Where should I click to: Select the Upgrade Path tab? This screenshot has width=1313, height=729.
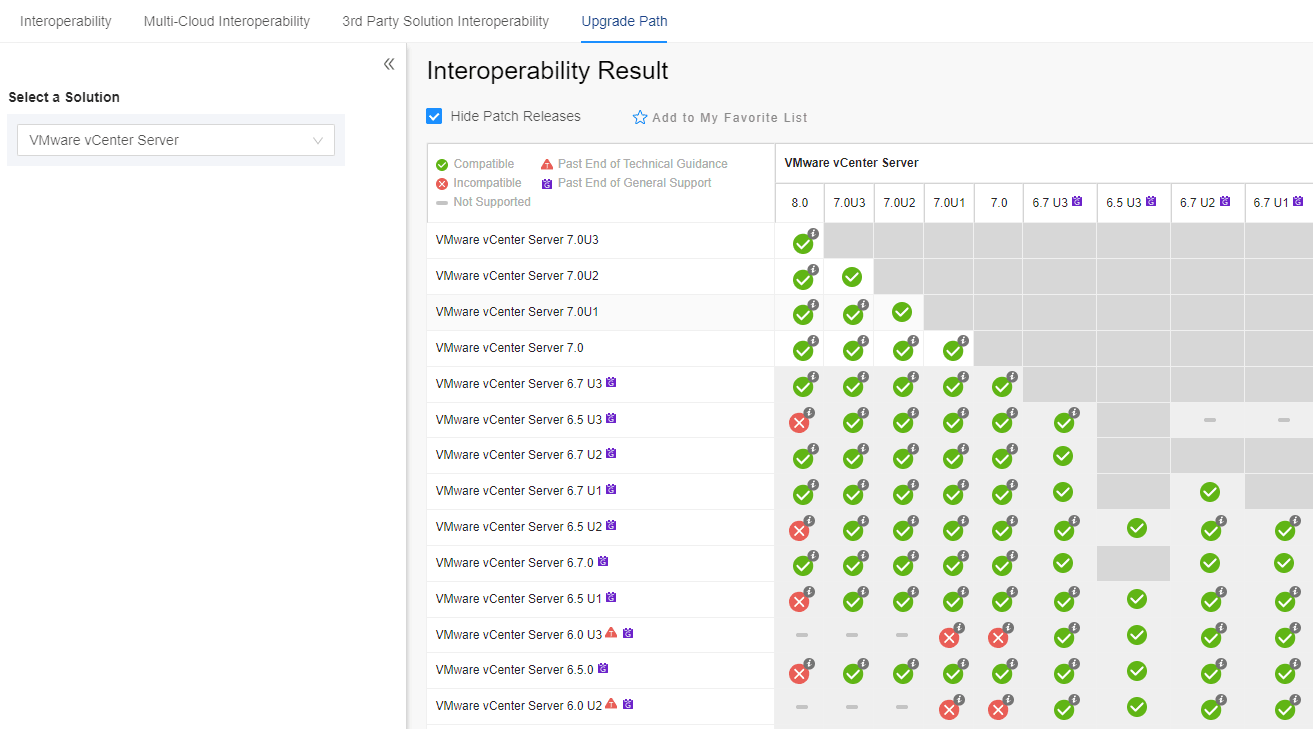pos(624,21)
